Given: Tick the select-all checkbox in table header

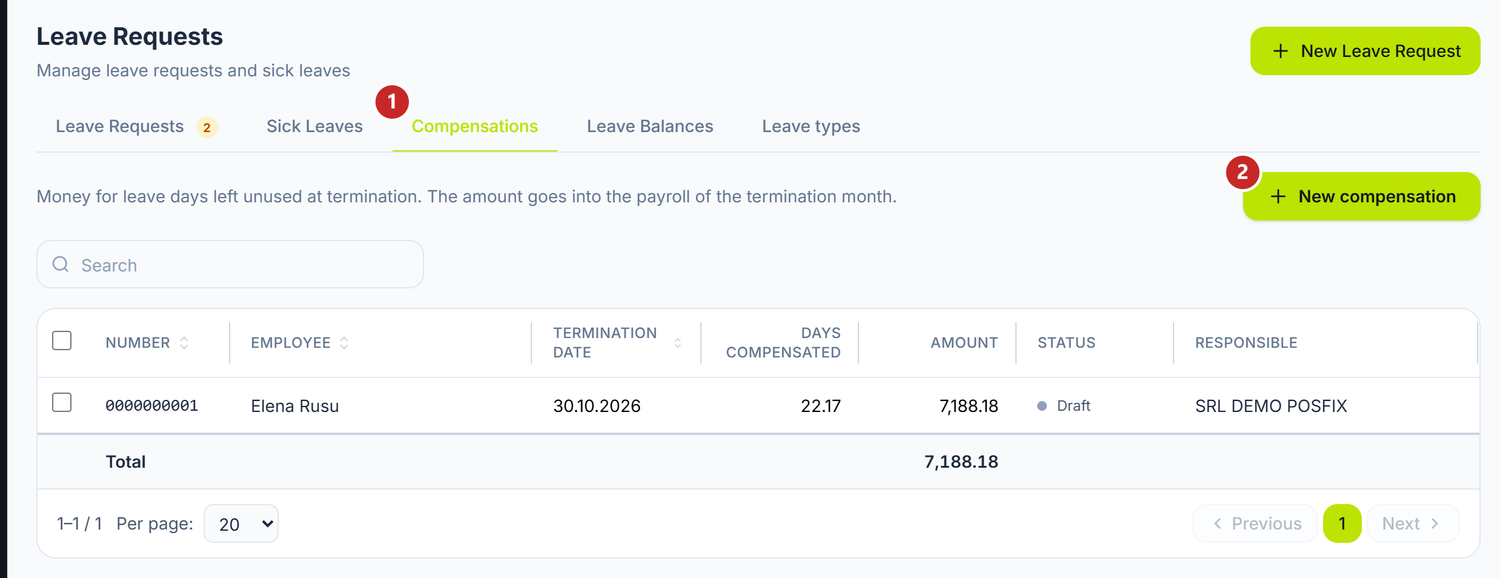Looking at the screenshot, I should point(62,341).
